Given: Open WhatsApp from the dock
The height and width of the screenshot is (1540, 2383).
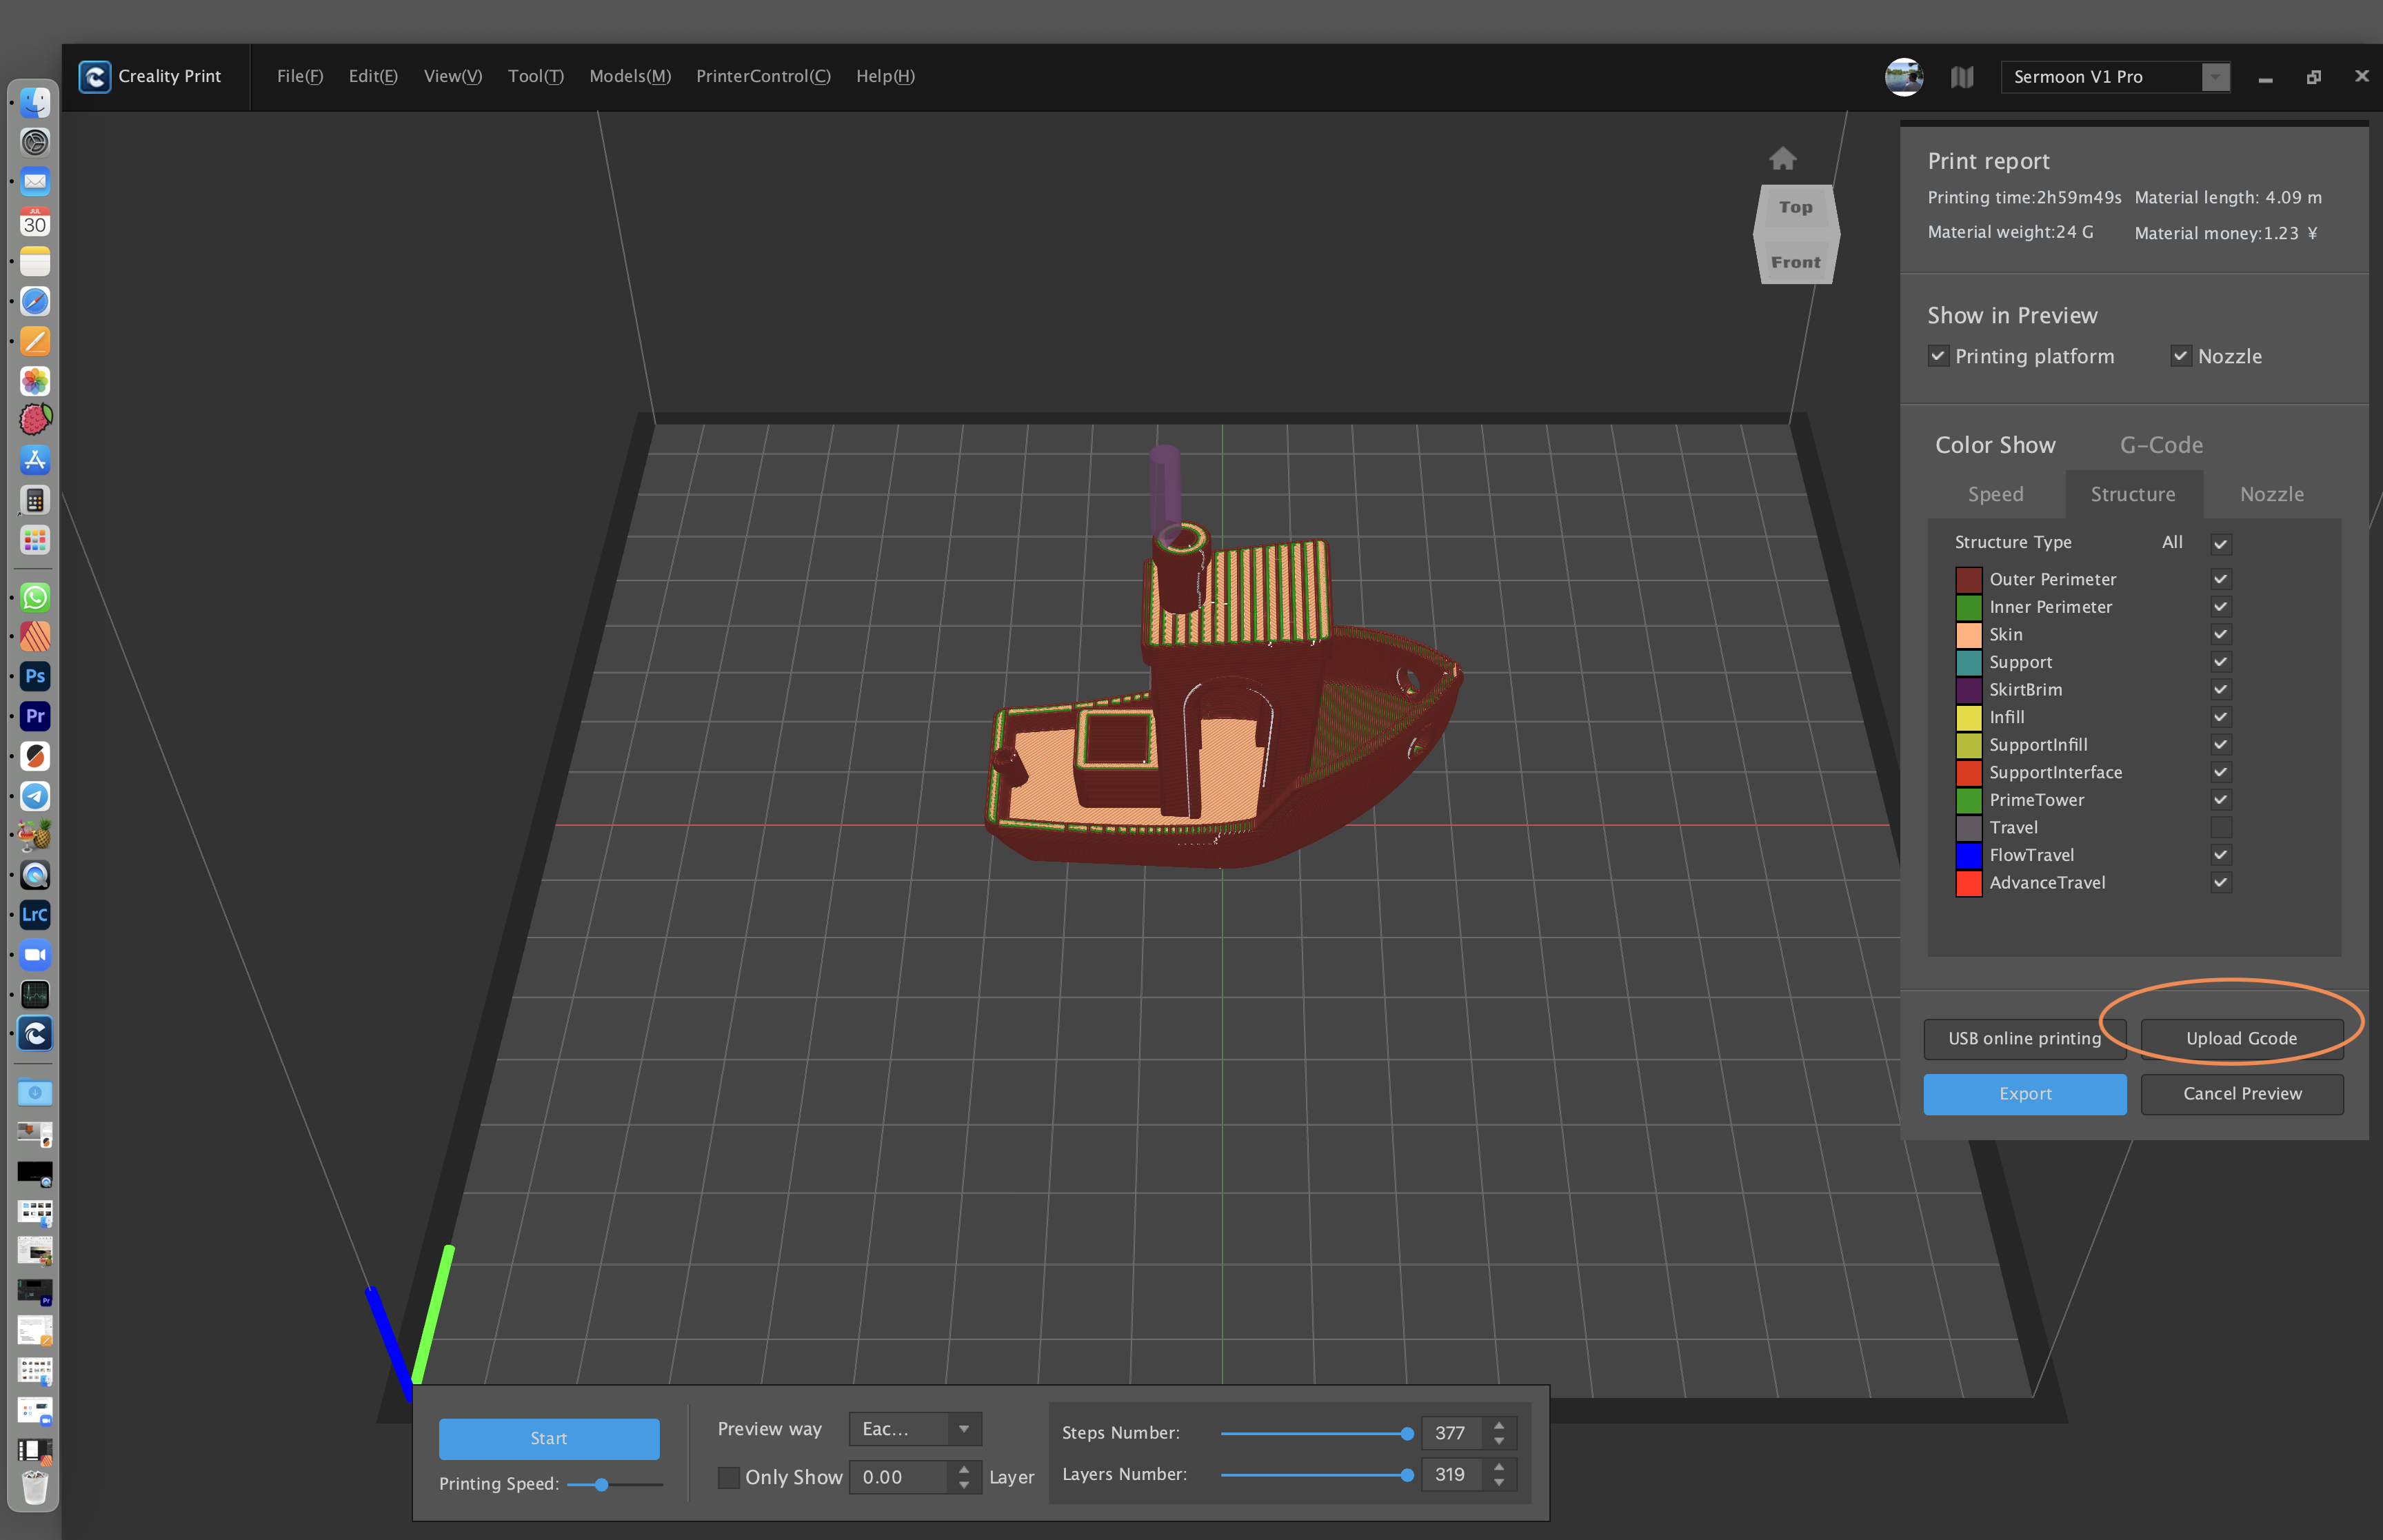Looking at the screenshot, I should tap(35, 597).
